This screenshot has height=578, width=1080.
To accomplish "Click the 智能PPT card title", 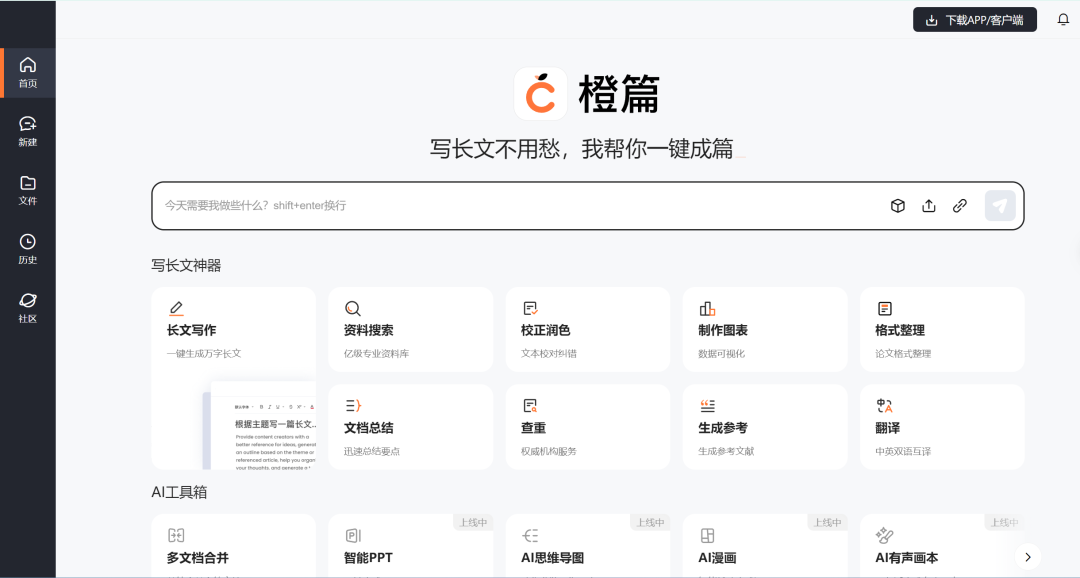I will (x=368, y=558).
